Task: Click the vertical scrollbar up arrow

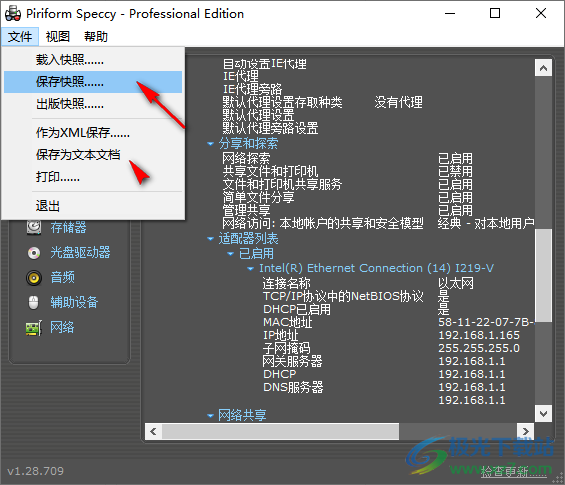Action: 543,68
